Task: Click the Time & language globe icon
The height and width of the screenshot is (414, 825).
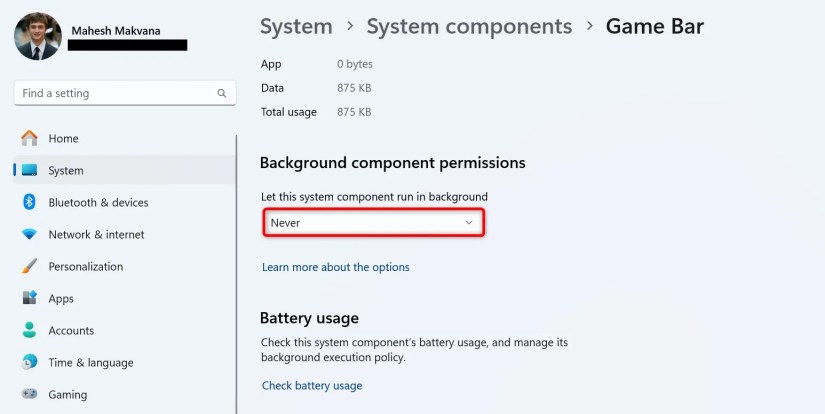Action: pos(29,362)
